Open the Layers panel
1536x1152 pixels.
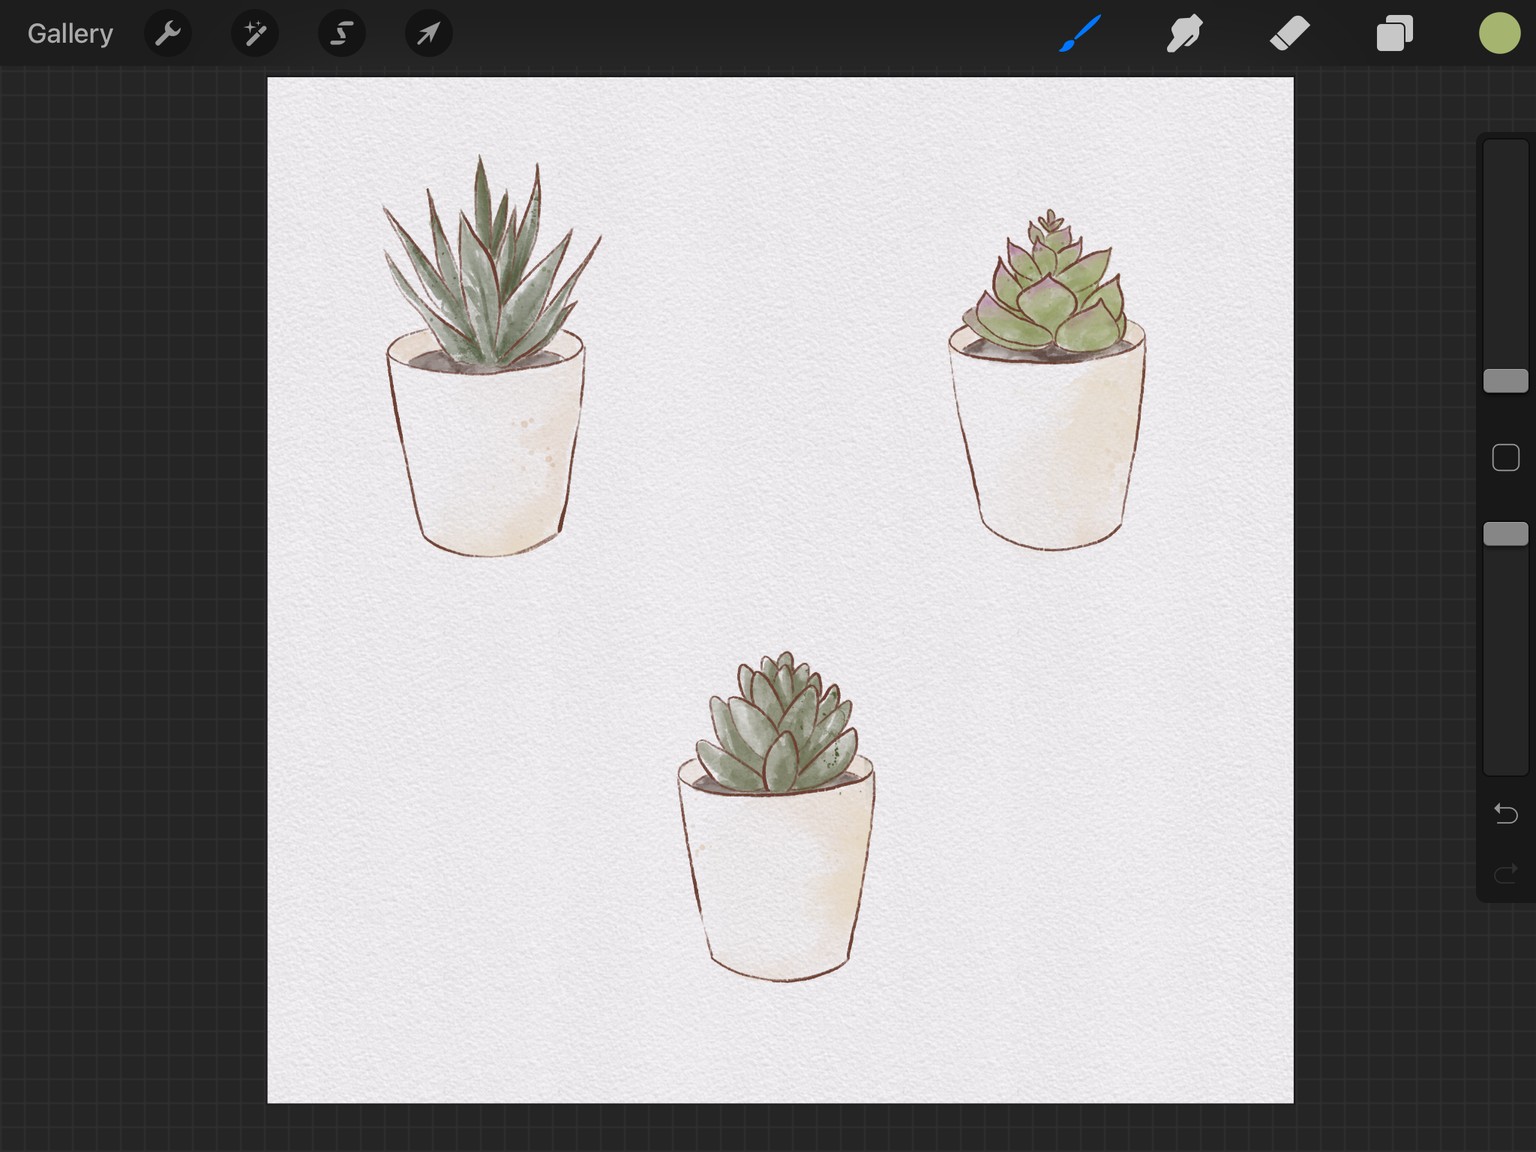pyautogui.click(x=1395, y=33)
